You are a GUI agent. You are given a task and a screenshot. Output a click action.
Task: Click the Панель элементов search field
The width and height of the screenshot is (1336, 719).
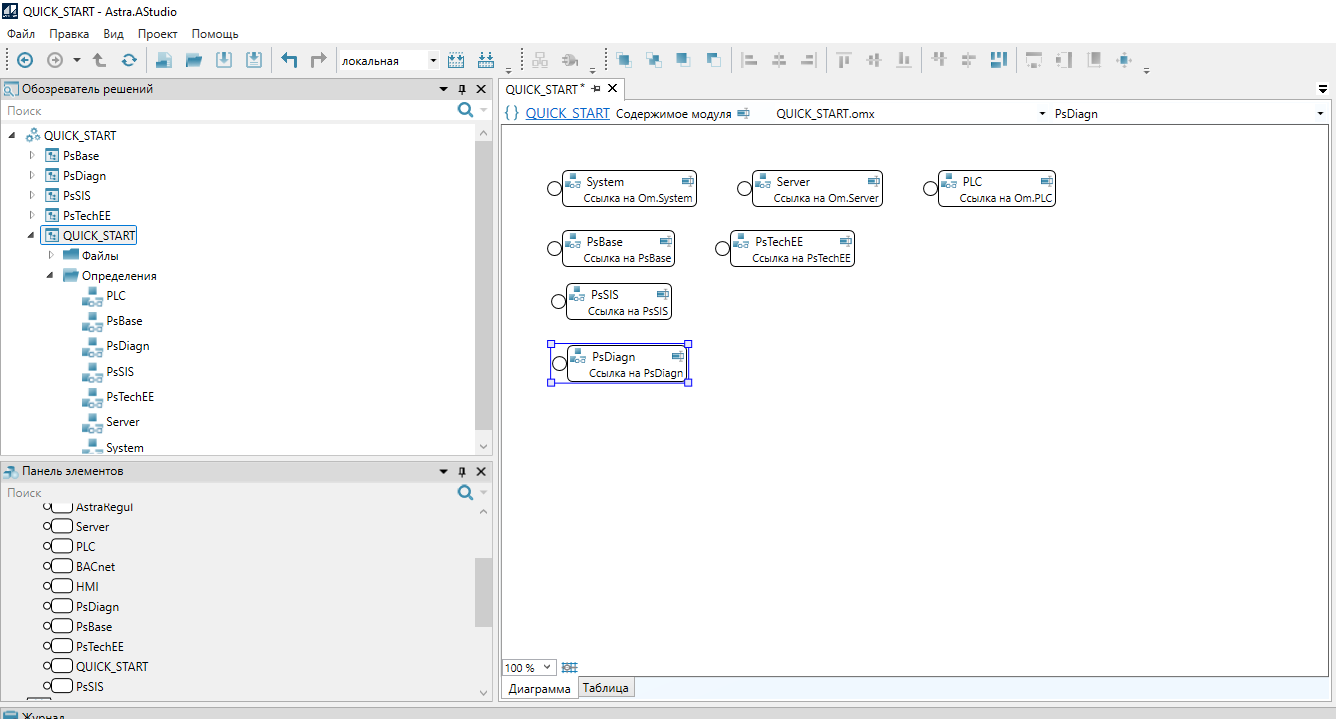click(x=225, y=493)
